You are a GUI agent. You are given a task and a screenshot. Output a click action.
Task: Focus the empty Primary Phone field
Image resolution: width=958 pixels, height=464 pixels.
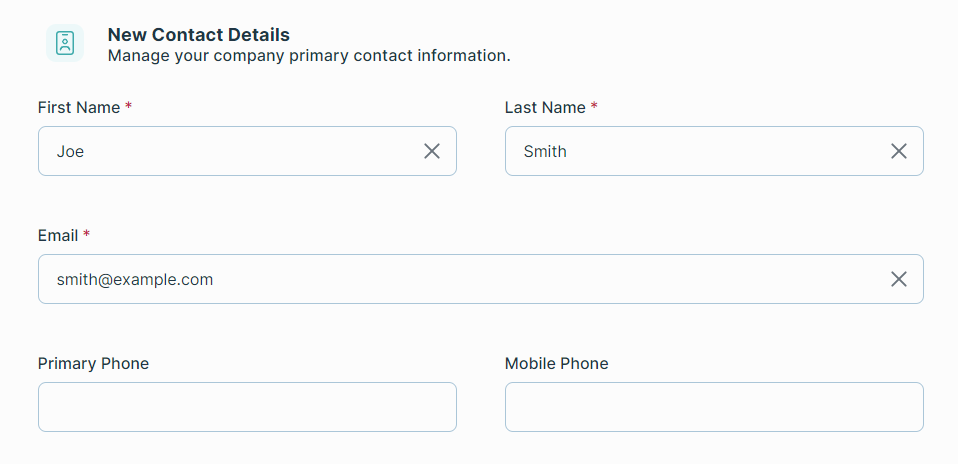tap(247, 407)
